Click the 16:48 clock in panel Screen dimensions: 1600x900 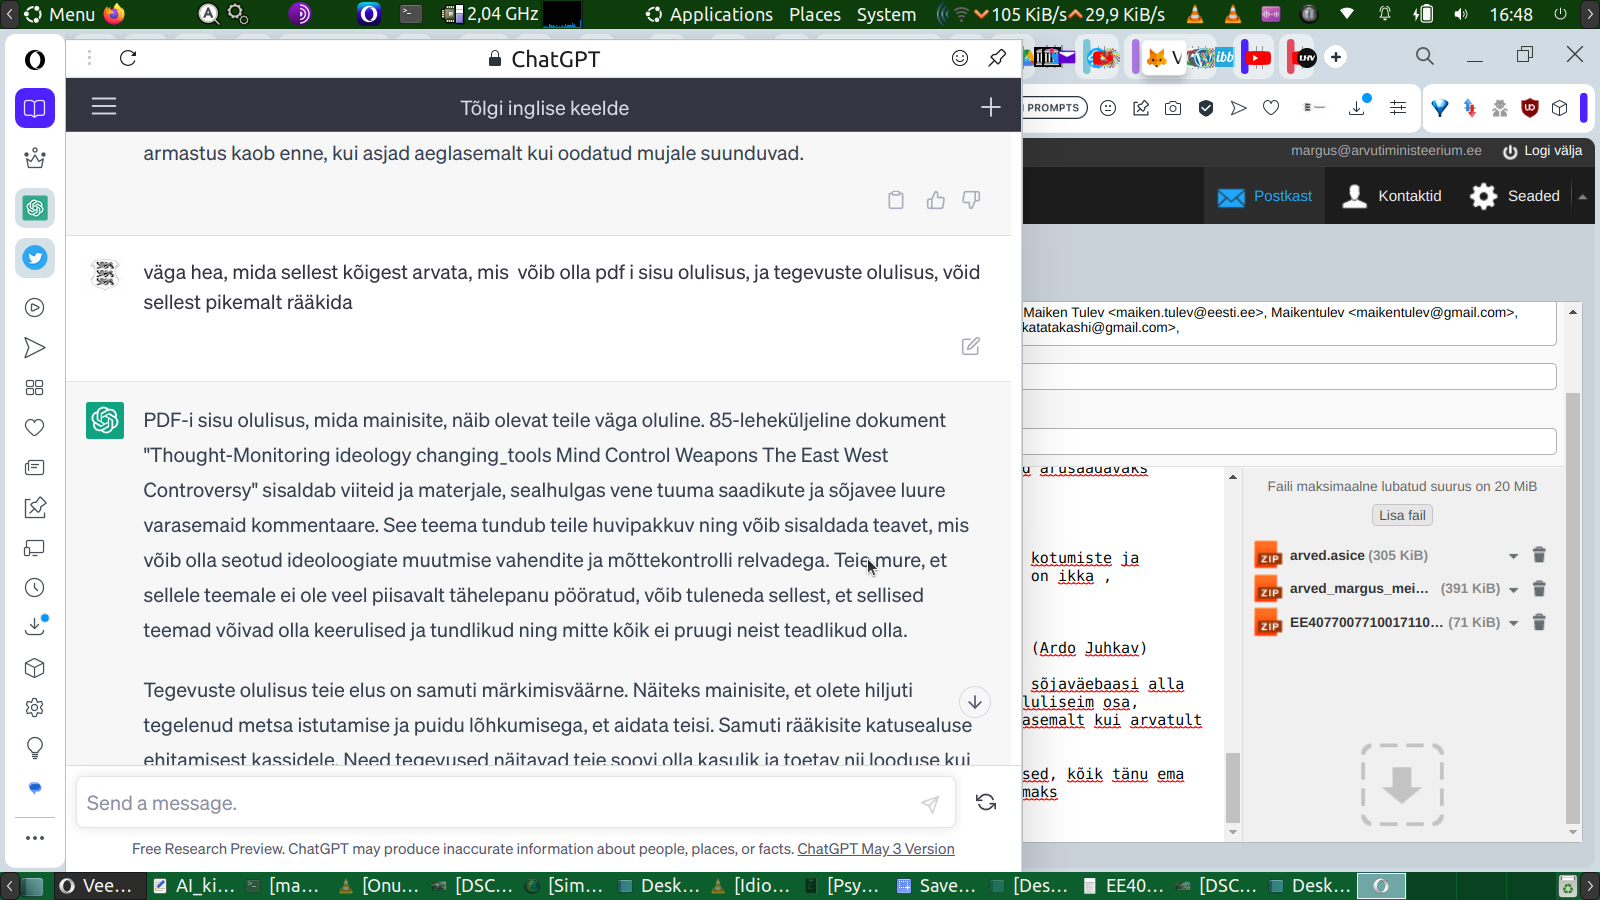click(1511, 14)
